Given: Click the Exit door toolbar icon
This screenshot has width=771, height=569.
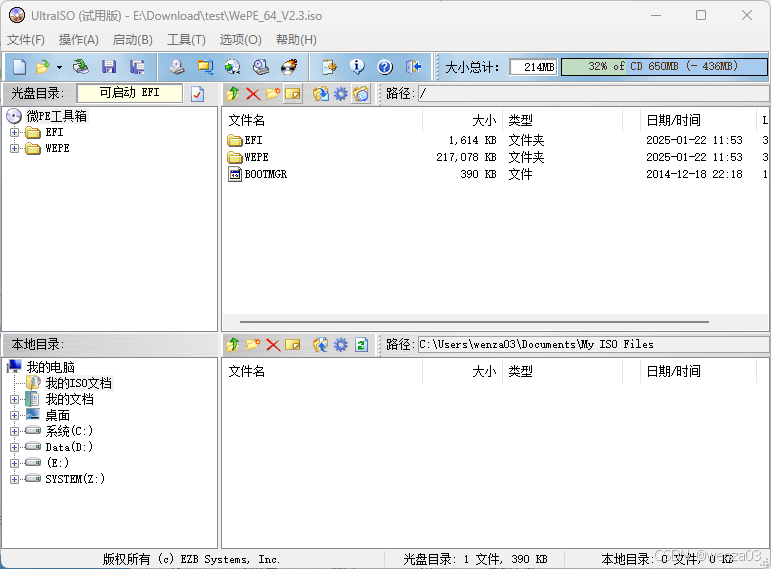Looking at the screenshot, I should coord(414,67).
